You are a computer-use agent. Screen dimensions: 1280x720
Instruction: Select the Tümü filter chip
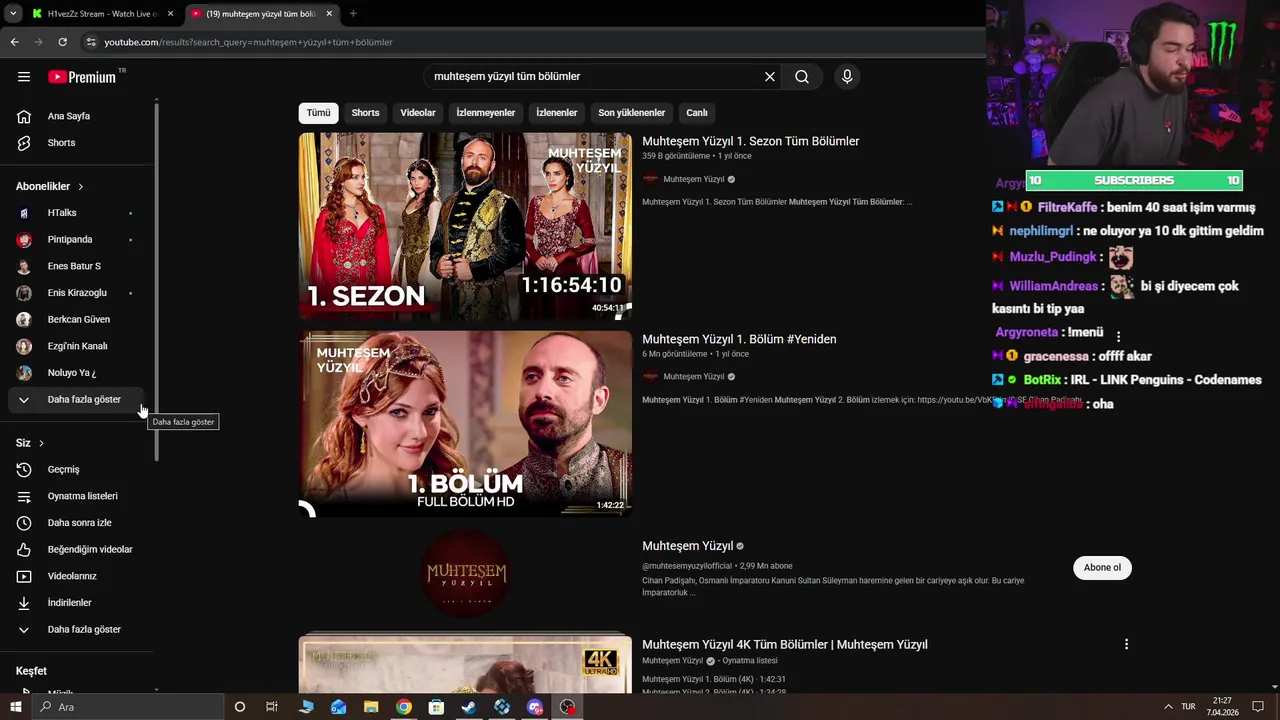tap(318, 113)
